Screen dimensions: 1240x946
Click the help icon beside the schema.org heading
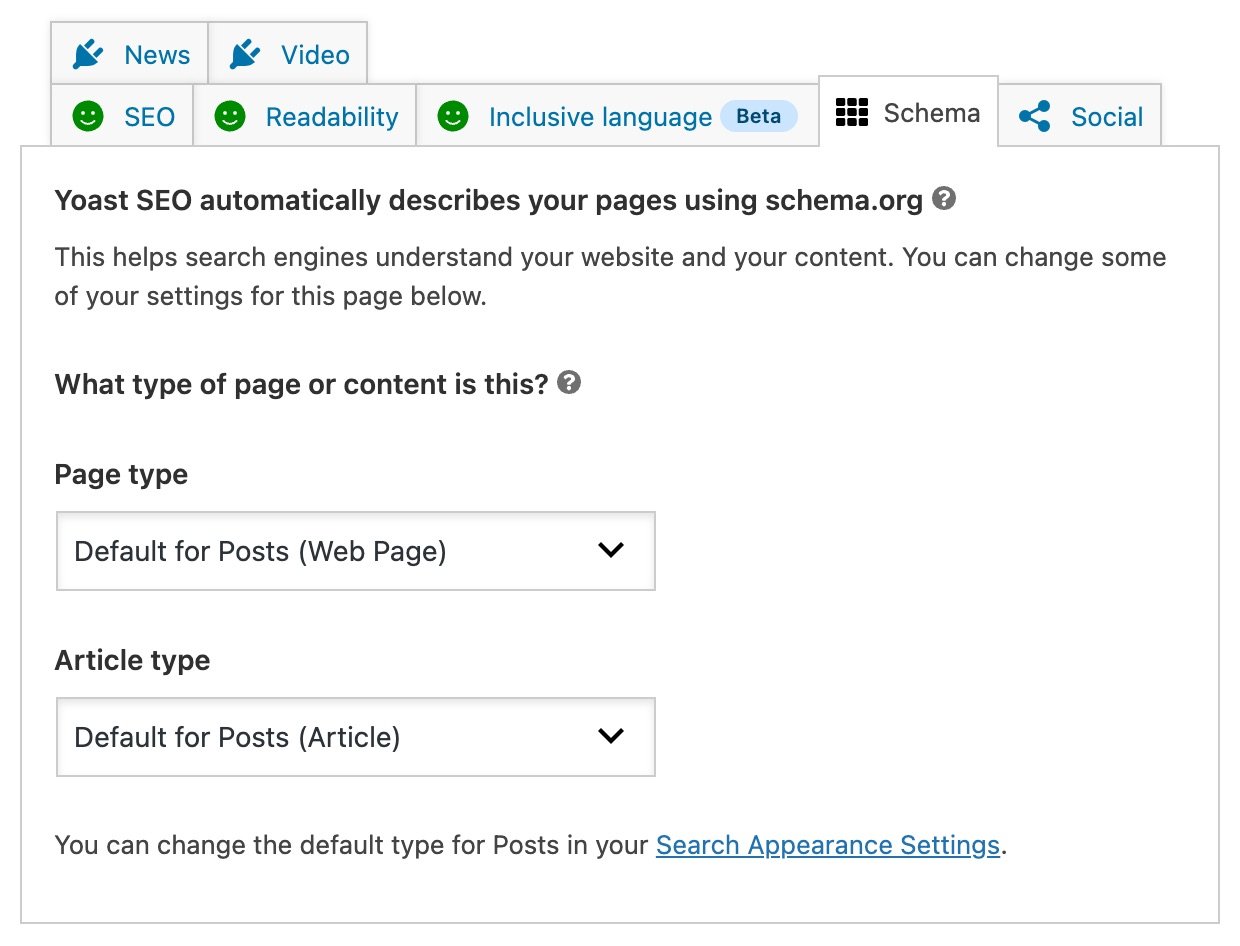point(944,199)
